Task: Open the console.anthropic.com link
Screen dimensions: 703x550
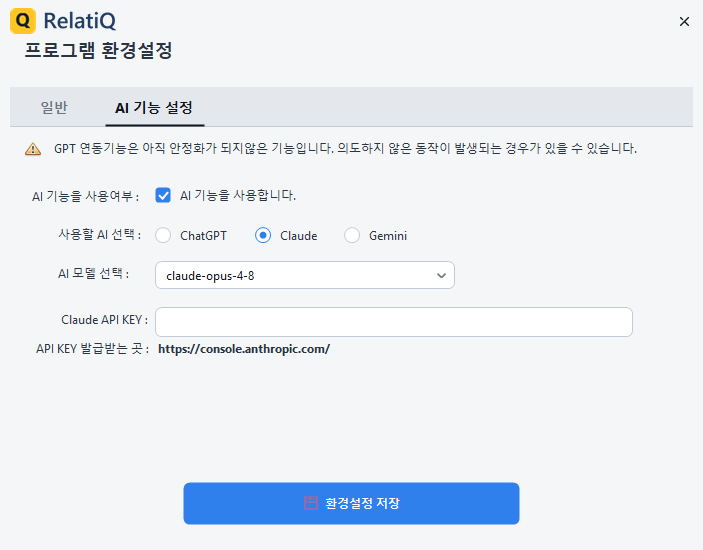Action: point(244,349)
